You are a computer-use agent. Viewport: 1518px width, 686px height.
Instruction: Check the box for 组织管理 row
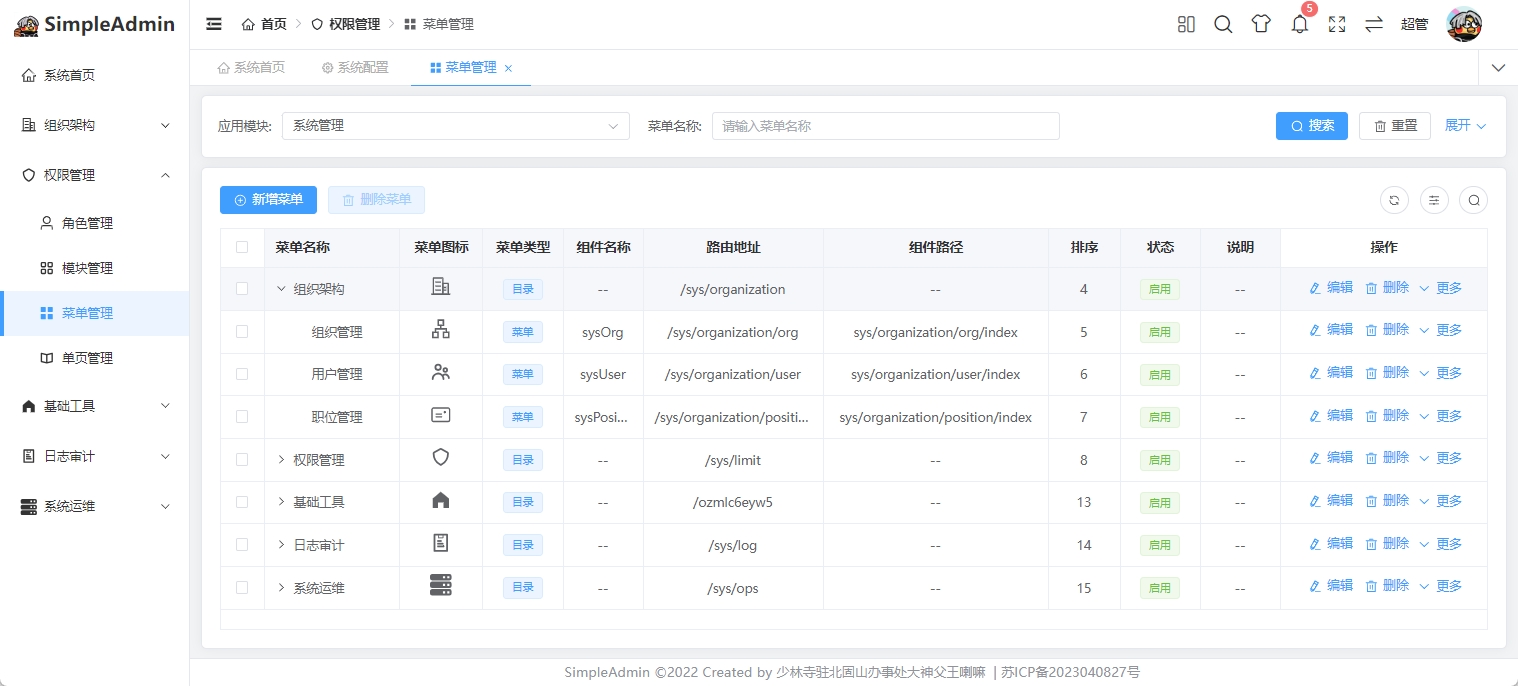coord(242,332)
